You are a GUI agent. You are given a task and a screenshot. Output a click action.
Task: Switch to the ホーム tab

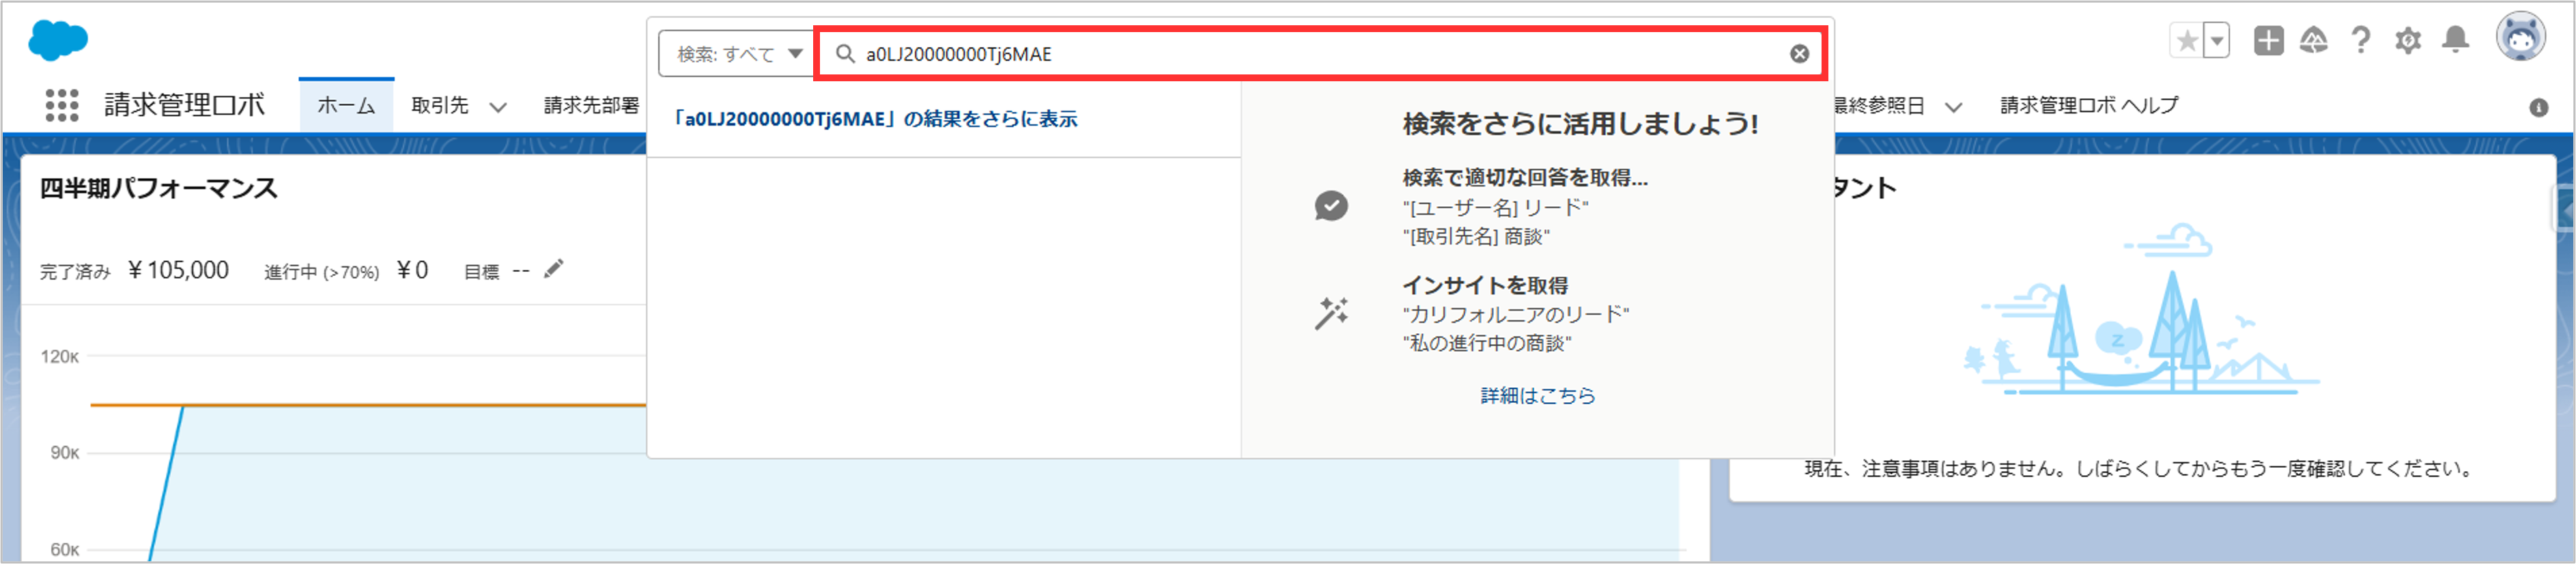pos(346,106)
